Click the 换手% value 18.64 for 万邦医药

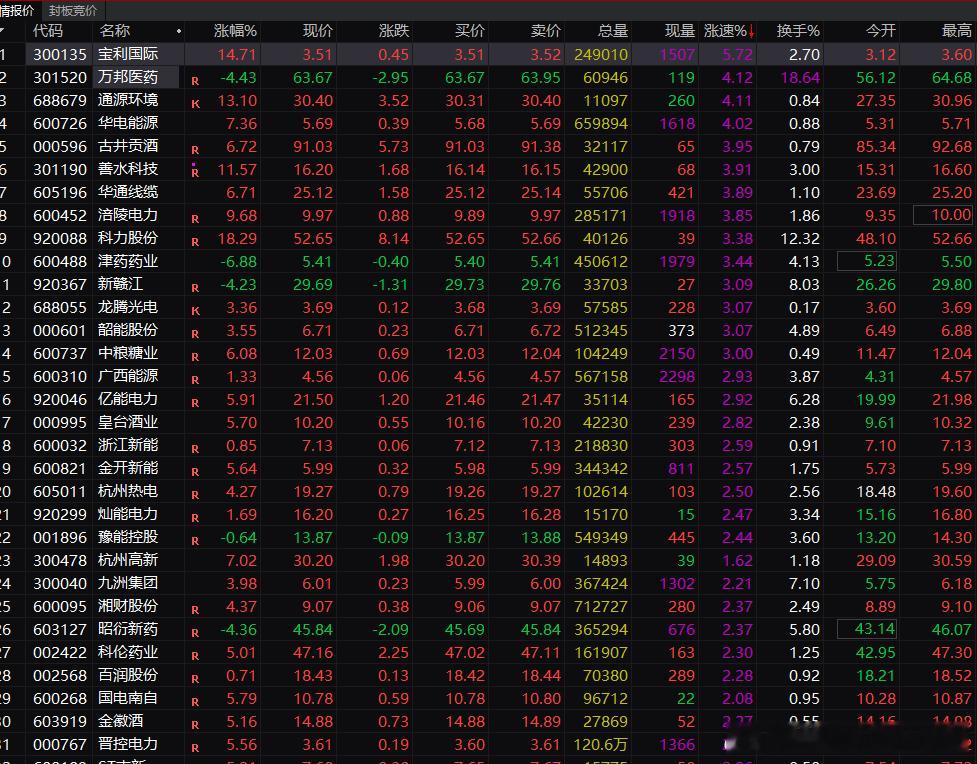click(x=800, y=77)
